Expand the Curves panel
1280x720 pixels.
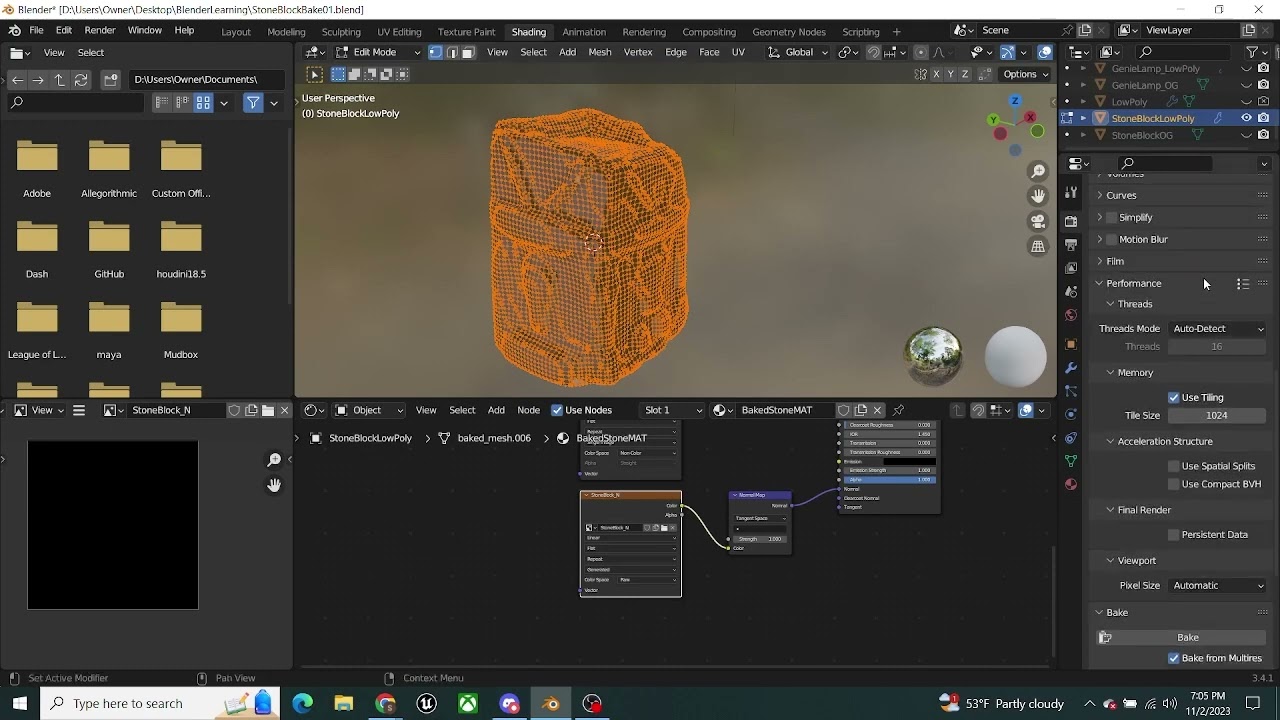(x=1120, y=195)
